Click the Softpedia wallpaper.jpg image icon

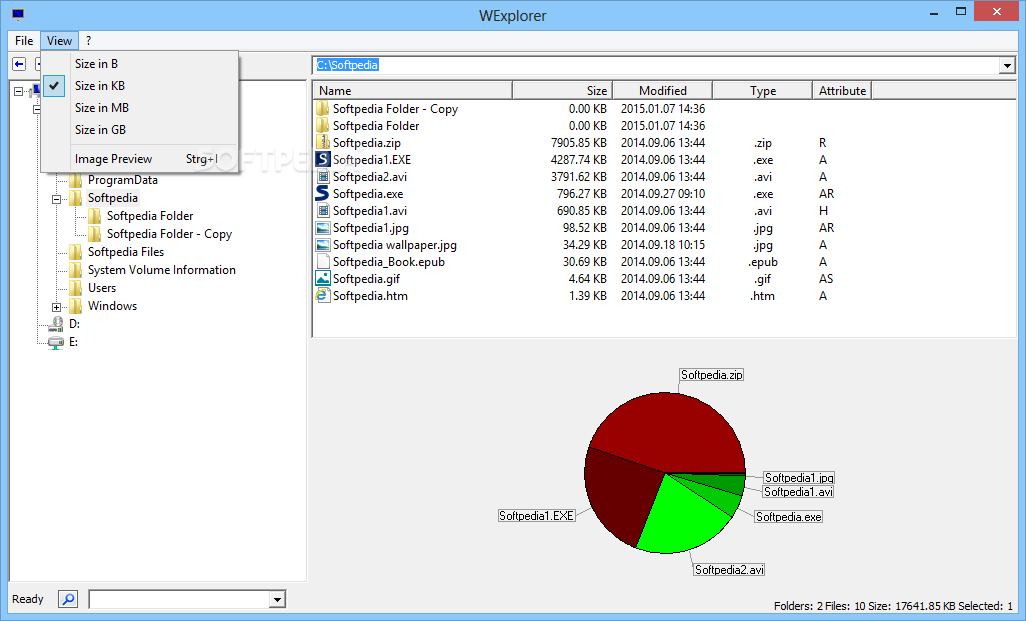click(x=323, y=245)
